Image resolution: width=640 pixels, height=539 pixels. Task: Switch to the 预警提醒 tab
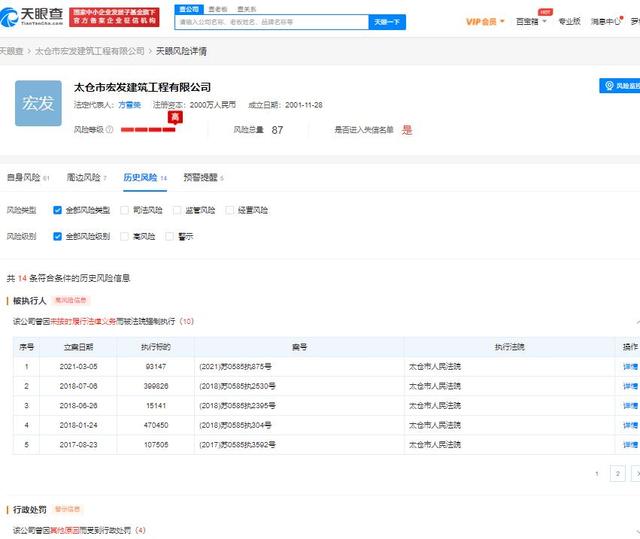click(x=203, y=177)
